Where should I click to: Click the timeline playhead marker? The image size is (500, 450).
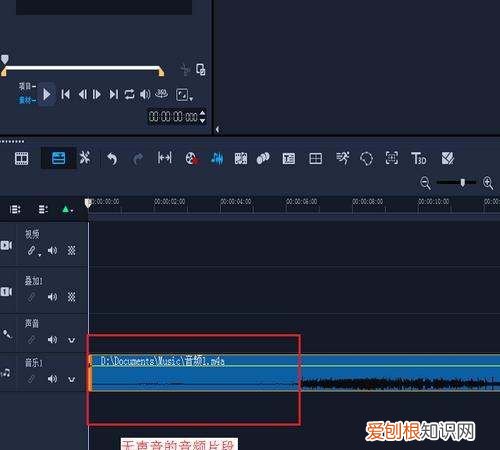88,203
